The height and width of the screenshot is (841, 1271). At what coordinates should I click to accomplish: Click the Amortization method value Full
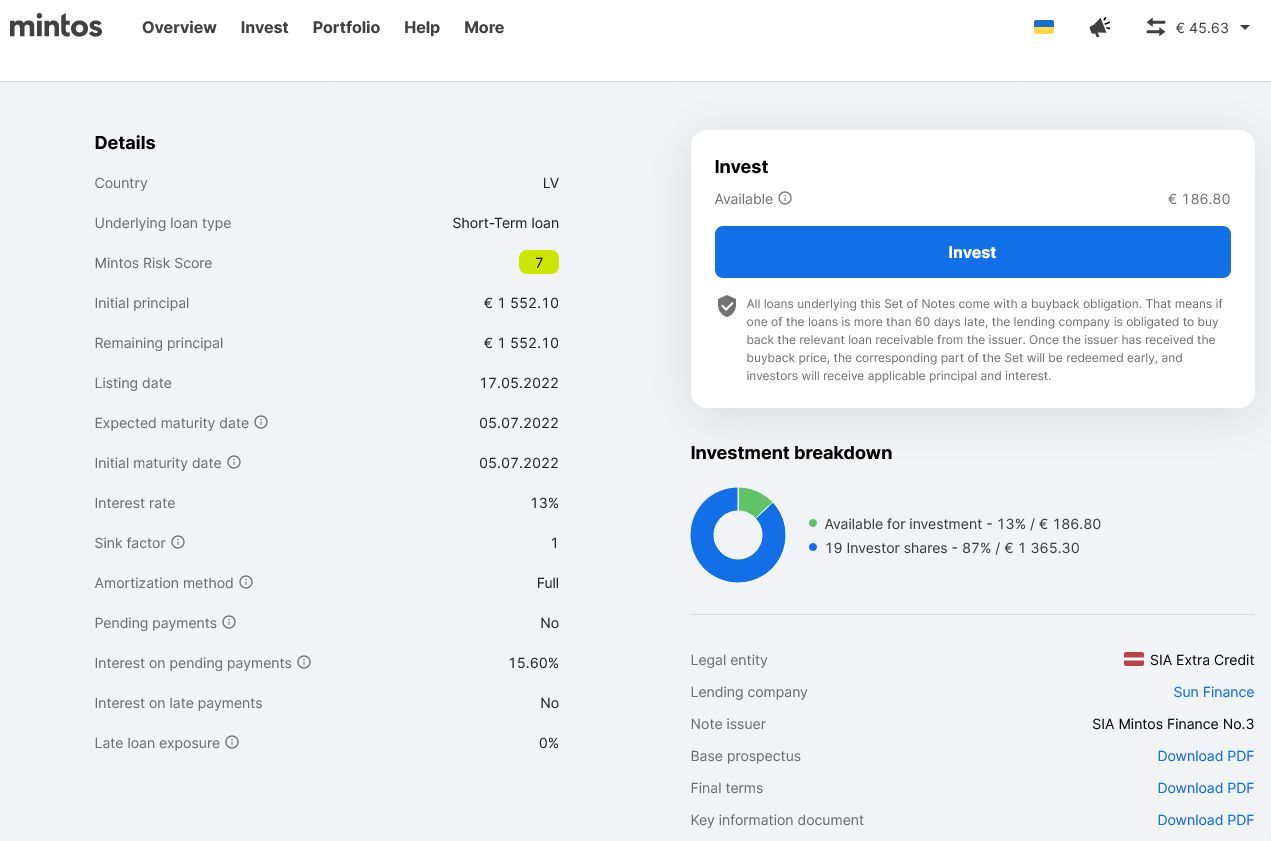(x=547, y=583)
